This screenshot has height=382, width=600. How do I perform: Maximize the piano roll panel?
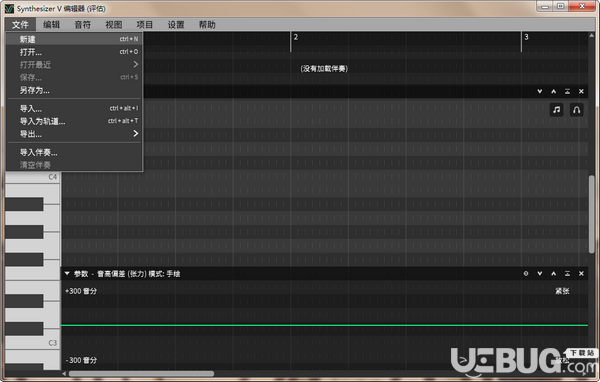click(567, 91)
